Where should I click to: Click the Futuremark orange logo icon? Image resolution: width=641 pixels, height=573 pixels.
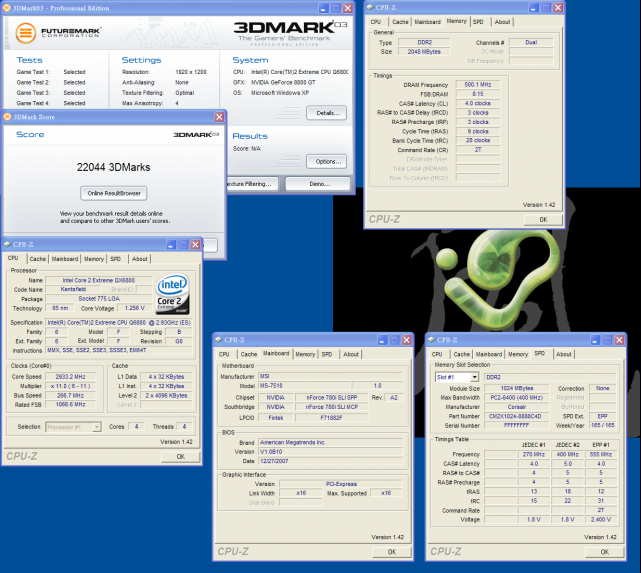click(x=25, y=33)
